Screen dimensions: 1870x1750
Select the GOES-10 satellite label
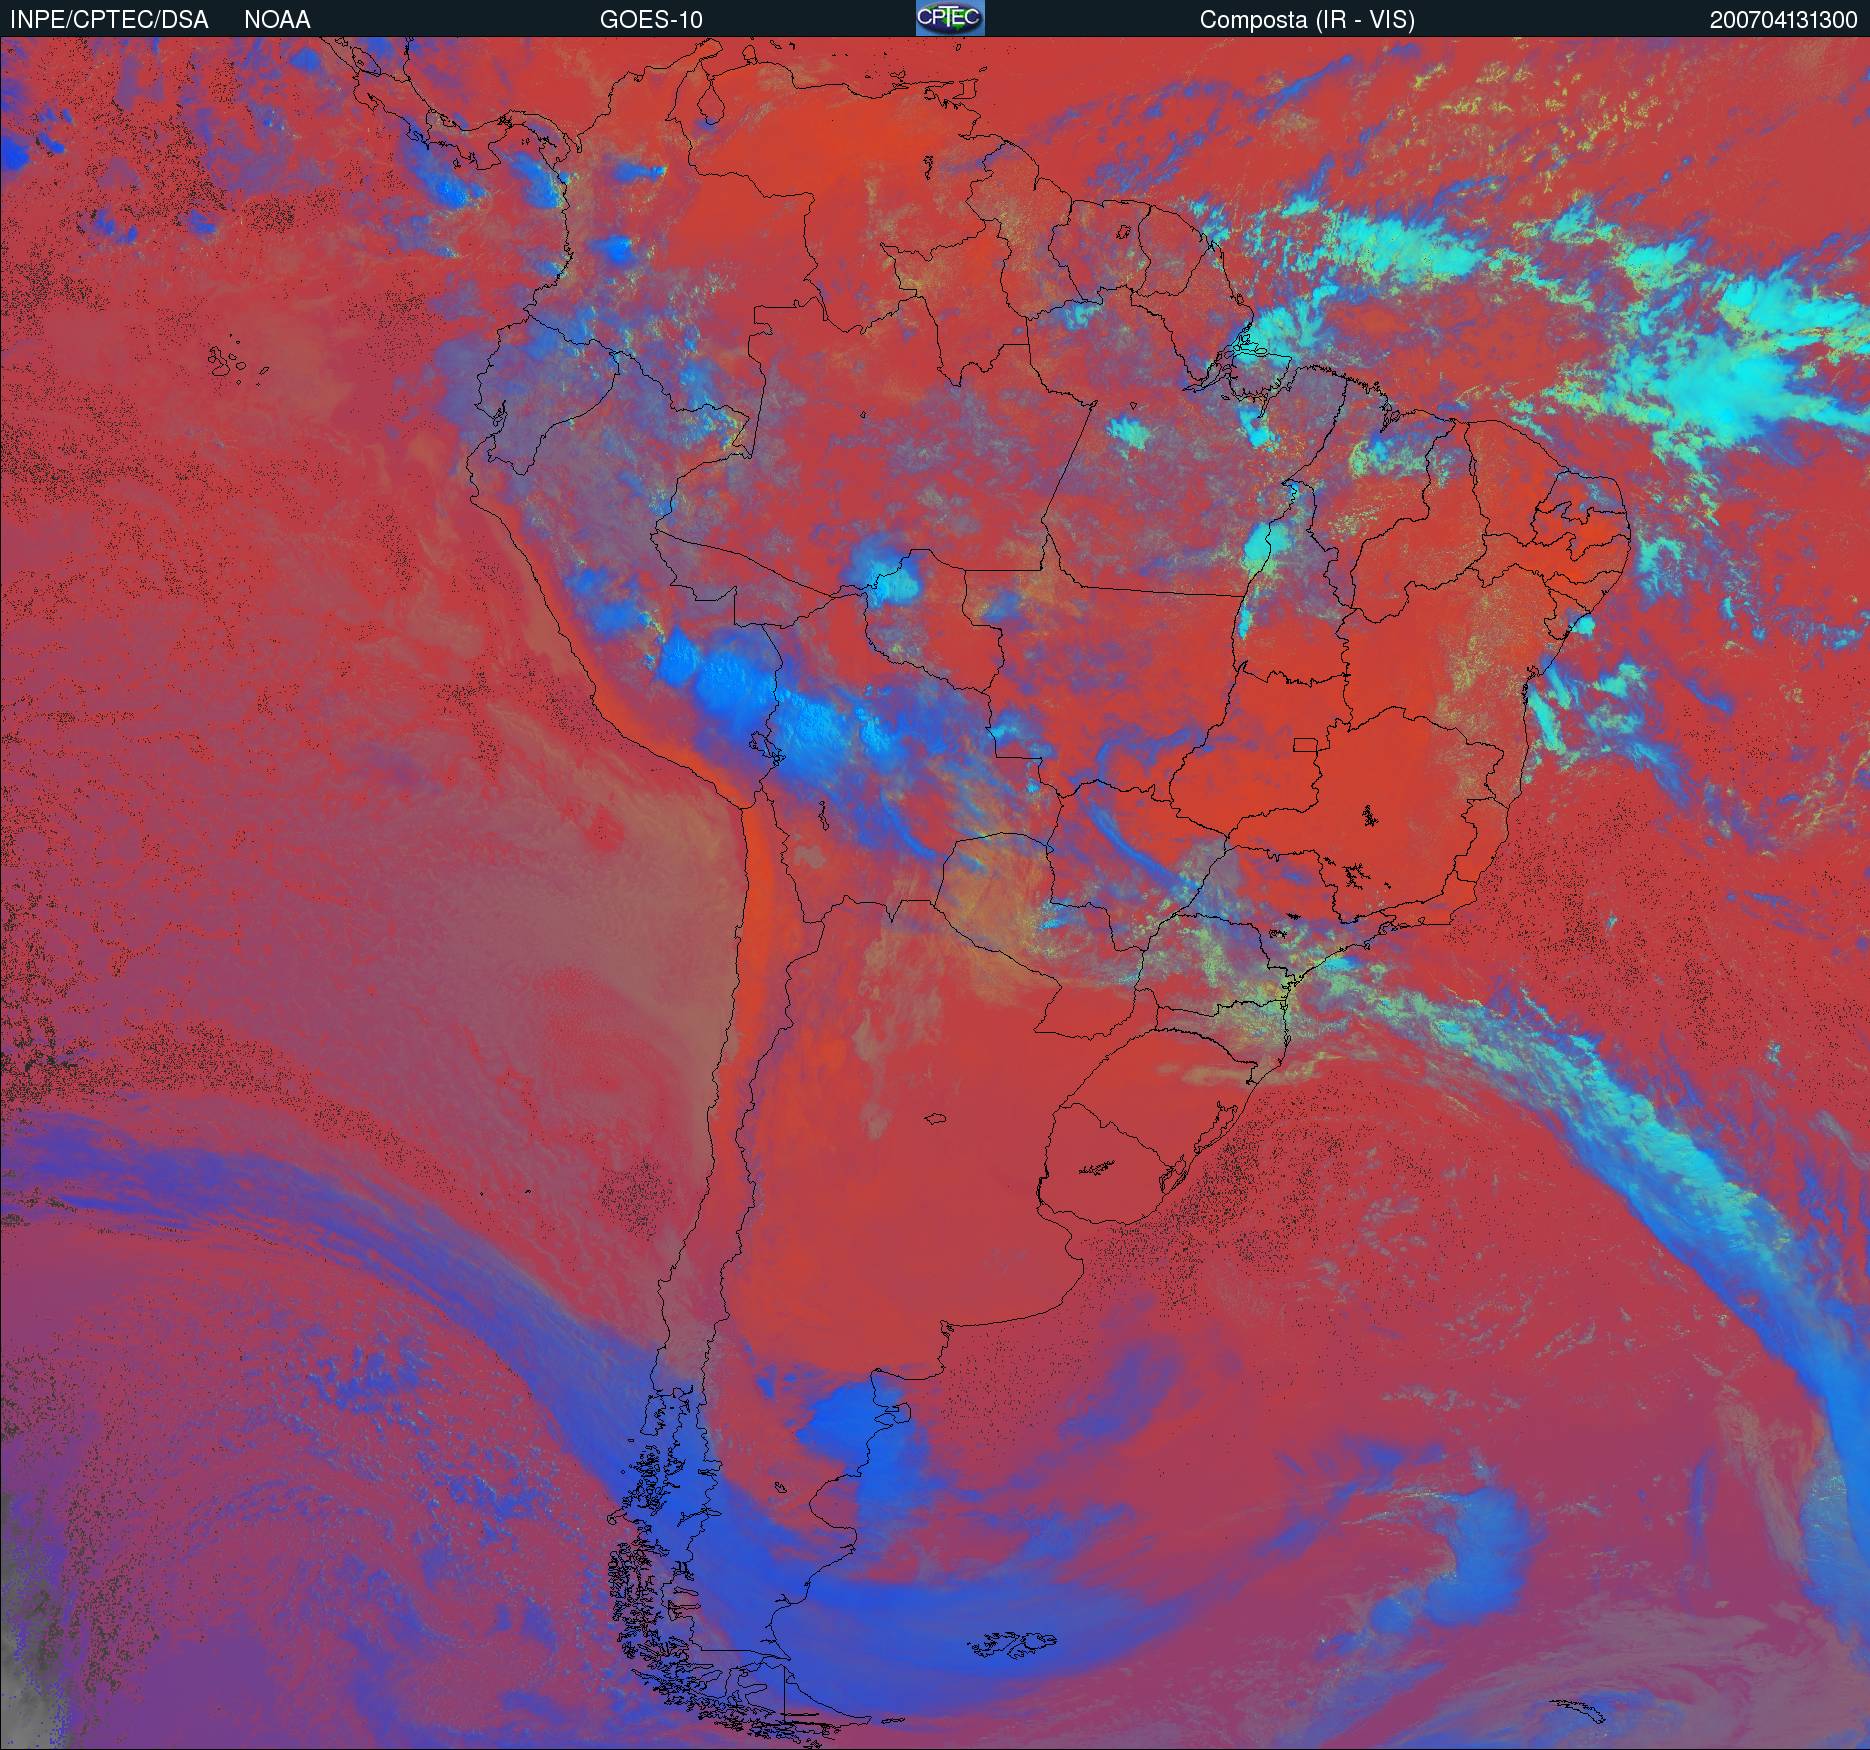651,19
